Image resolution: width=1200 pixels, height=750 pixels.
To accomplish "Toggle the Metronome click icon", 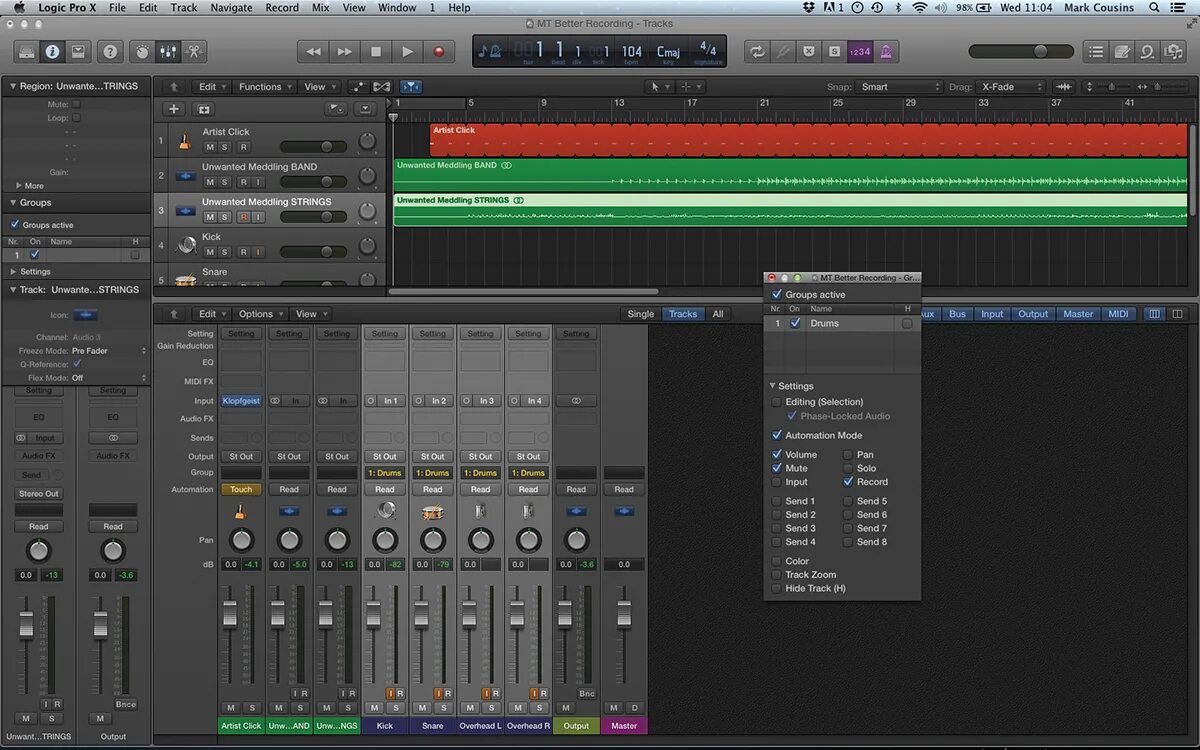I will pyautogui.click(x=885, y=51).
